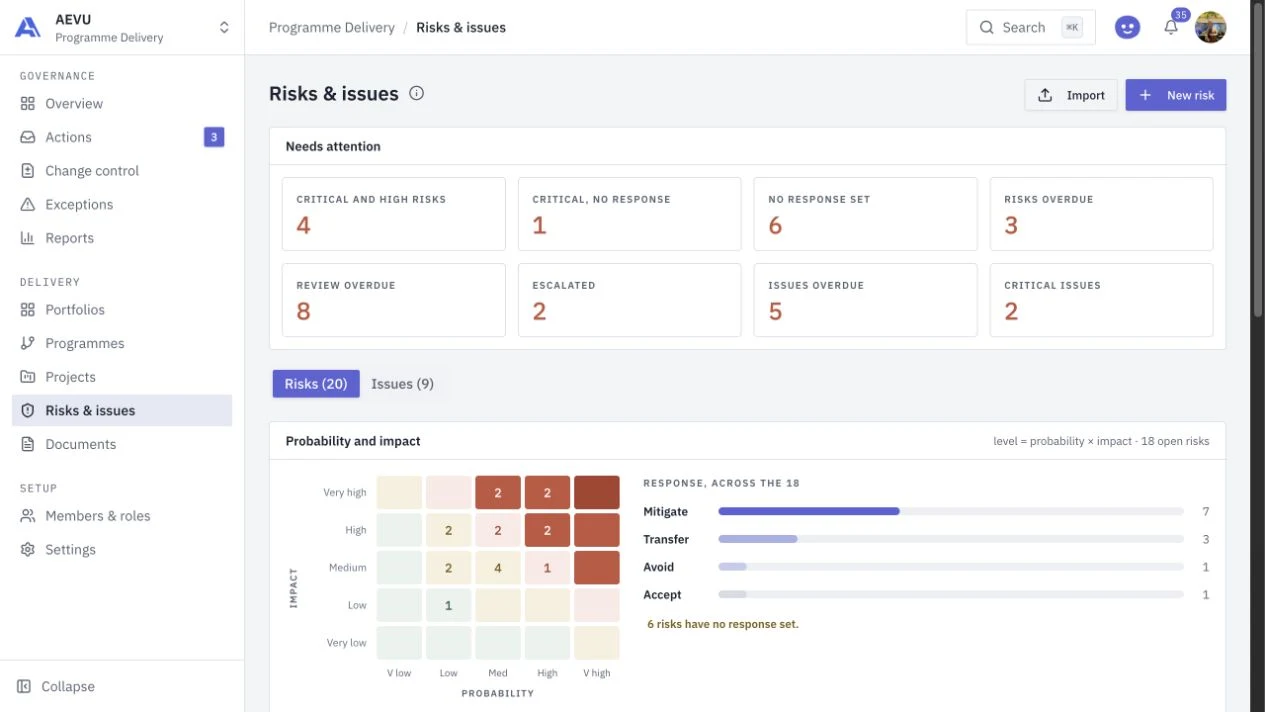Click matrix cell Low impact, Low probability showing 1
Viewport: 1265px width, 712px height.
coord(448,605)
